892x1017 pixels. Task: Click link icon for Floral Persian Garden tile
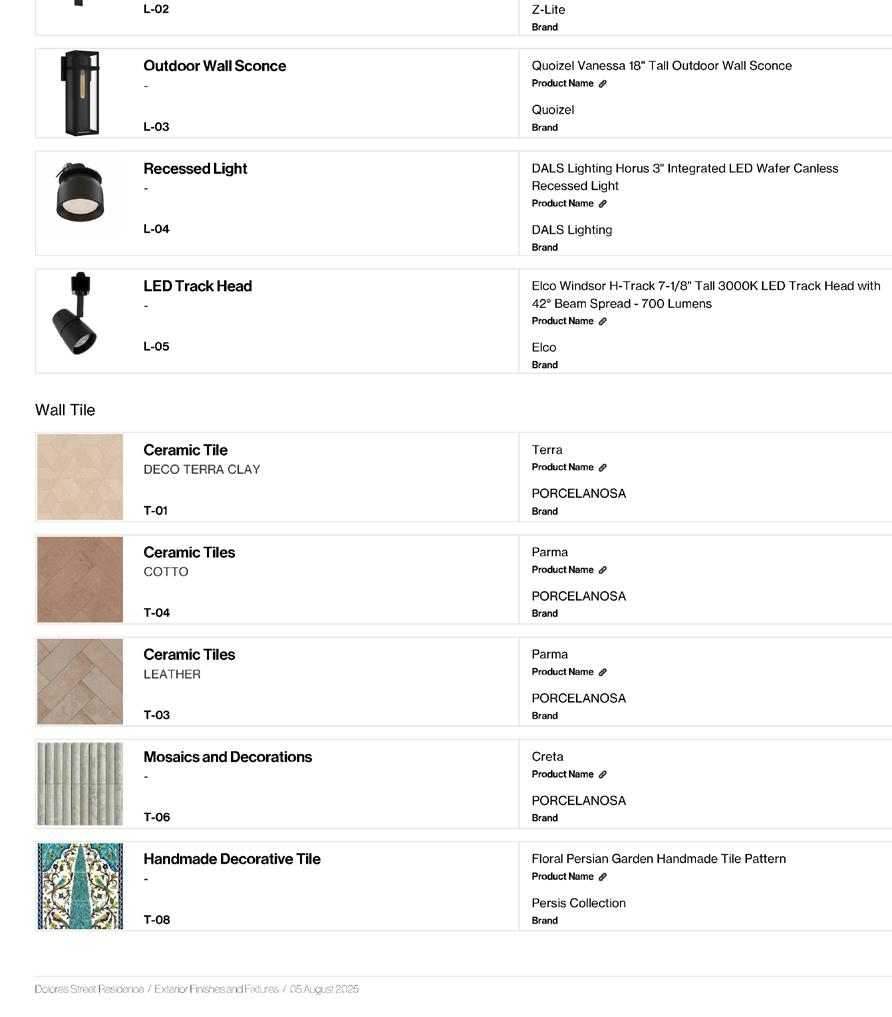pyautogui.click(x=602, y=877)
